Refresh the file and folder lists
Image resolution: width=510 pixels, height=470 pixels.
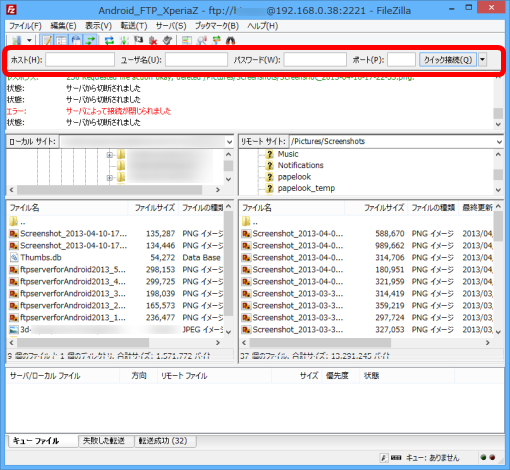109,41
